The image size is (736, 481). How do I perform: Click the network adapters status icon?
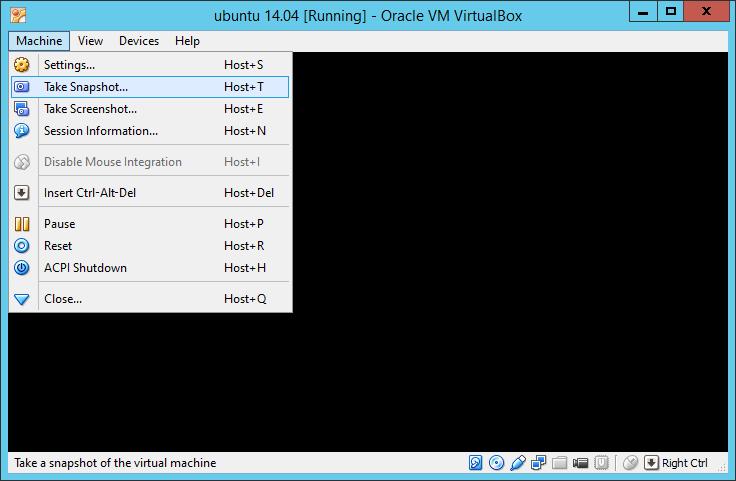[538, 463]
